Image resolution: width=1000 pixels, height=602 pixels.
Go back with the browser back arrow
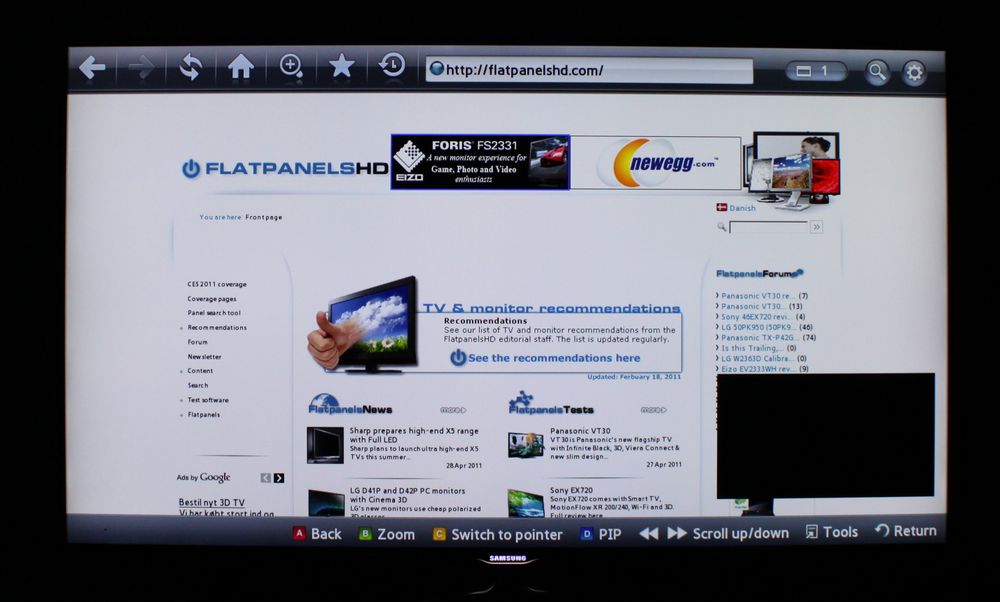pyautogui.click(x=92, y=68)
